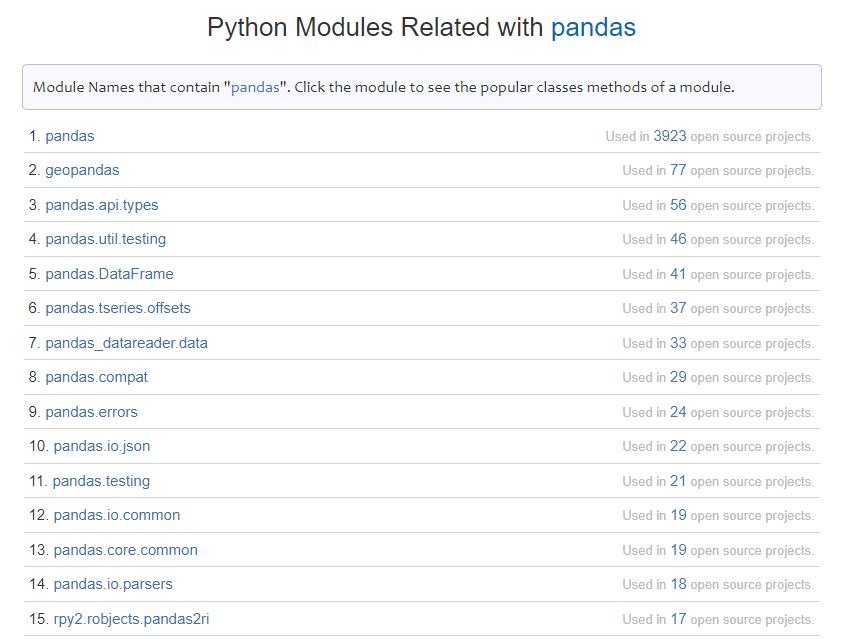Image resolution: width=854 pixels, height=639 pixels.
Task: Open the pandas.core.common module link
Action: point(126,550)
